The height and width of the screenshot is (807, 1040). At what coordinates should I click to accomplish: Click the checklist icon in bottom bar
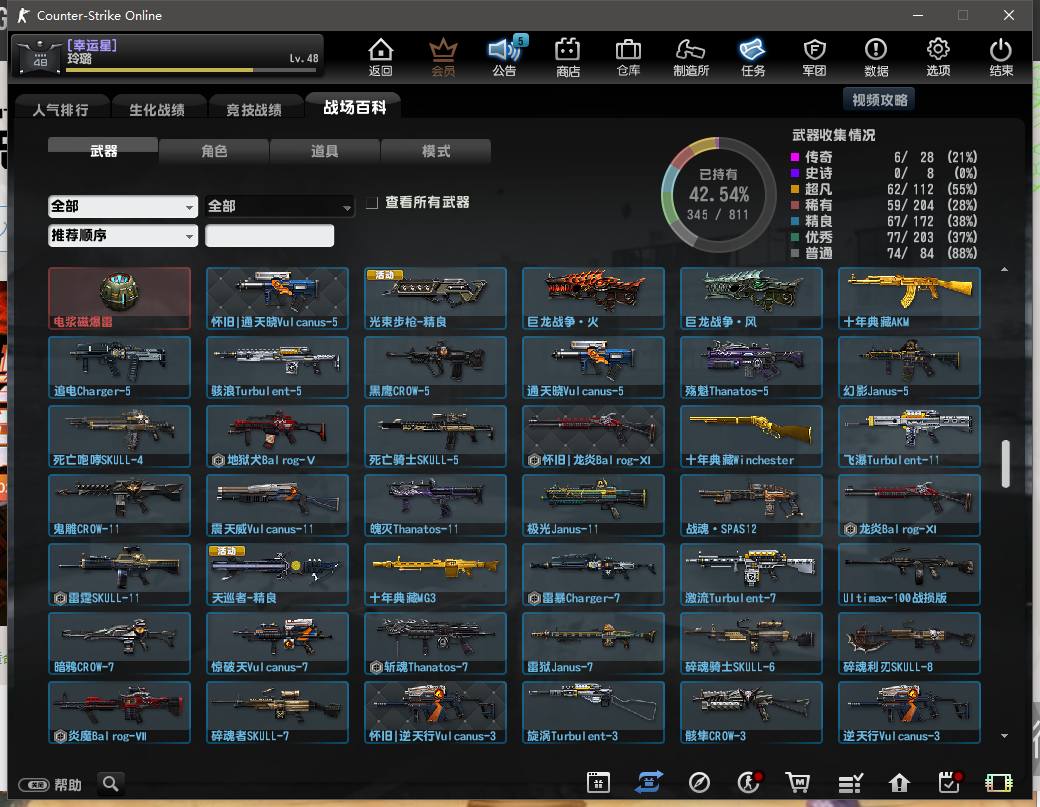[850, 783]
